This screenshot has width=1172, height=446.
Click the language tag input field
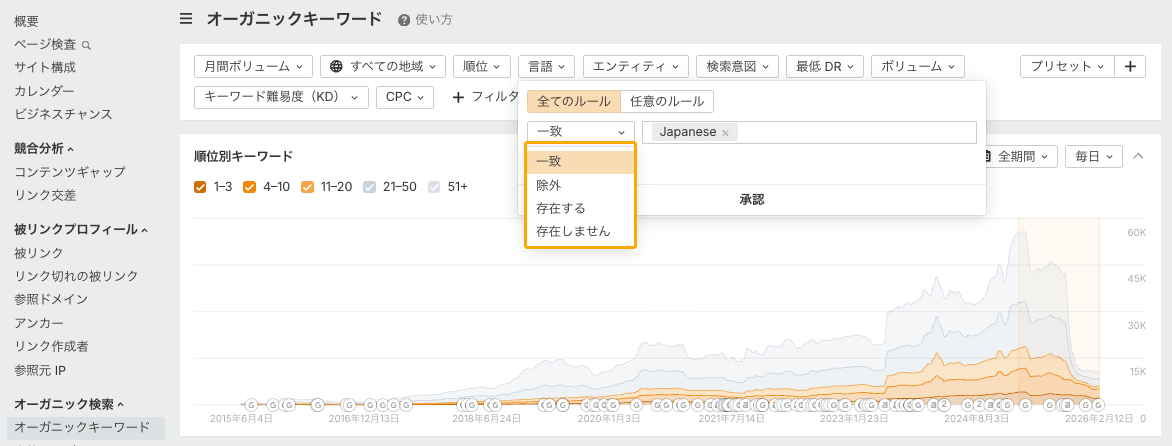coord(855,132)
